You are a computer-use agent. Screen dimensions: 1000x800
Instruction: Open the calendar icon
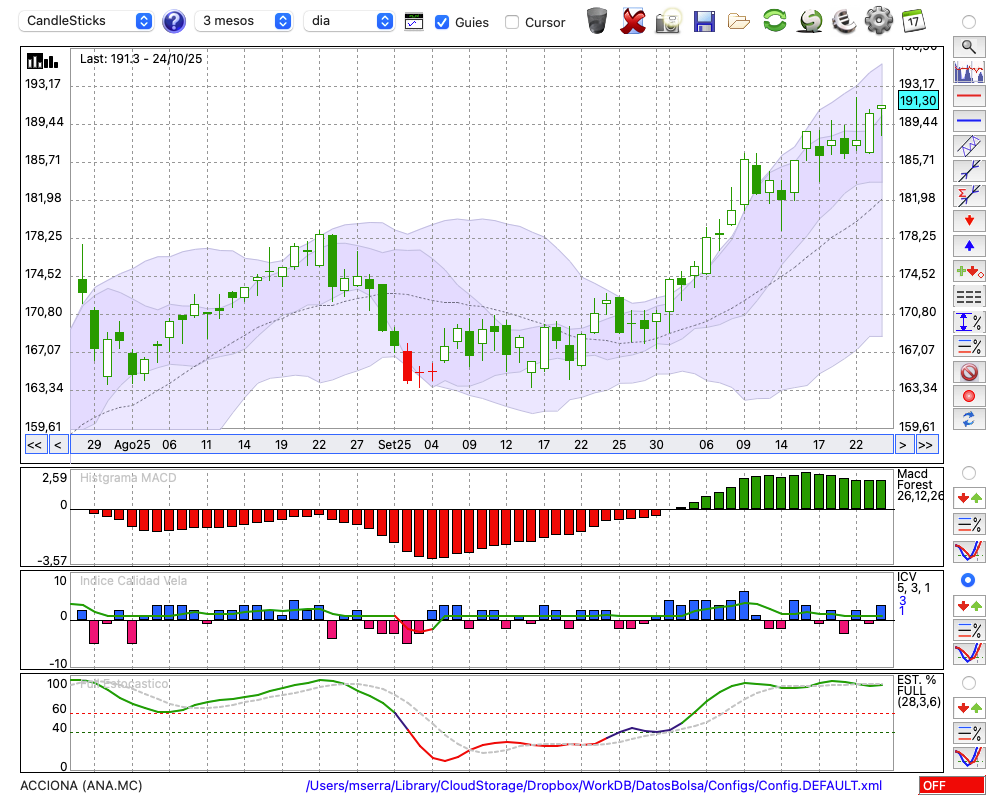click(913, 21)
